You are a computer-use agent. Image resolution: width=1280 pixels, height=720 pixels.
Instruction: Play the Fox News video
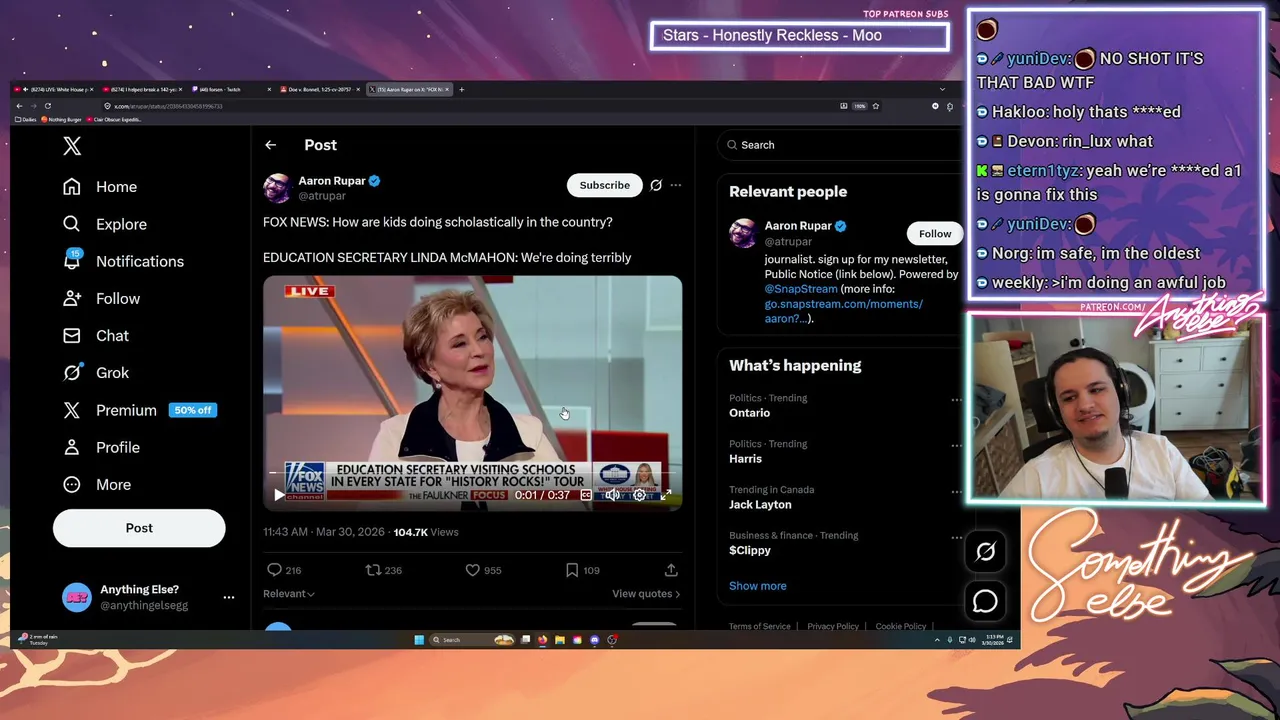pyautogui.click(x=279, y=495)
